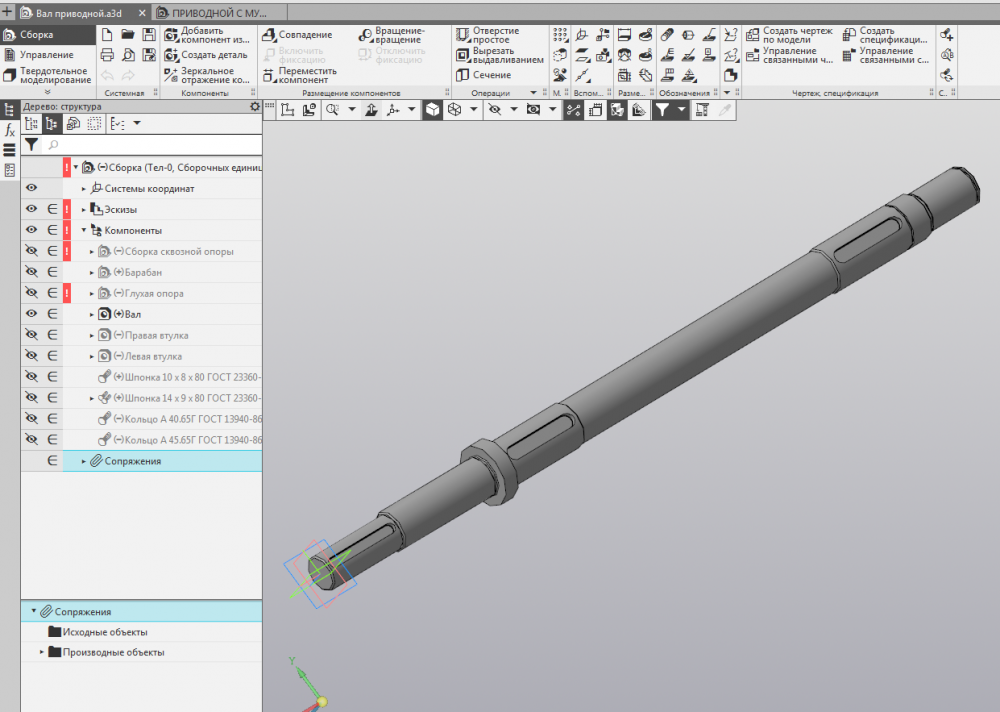Click the save icon in Системная panel
The width and height of the screenshot is (1000, 712).
click(148, 34)
